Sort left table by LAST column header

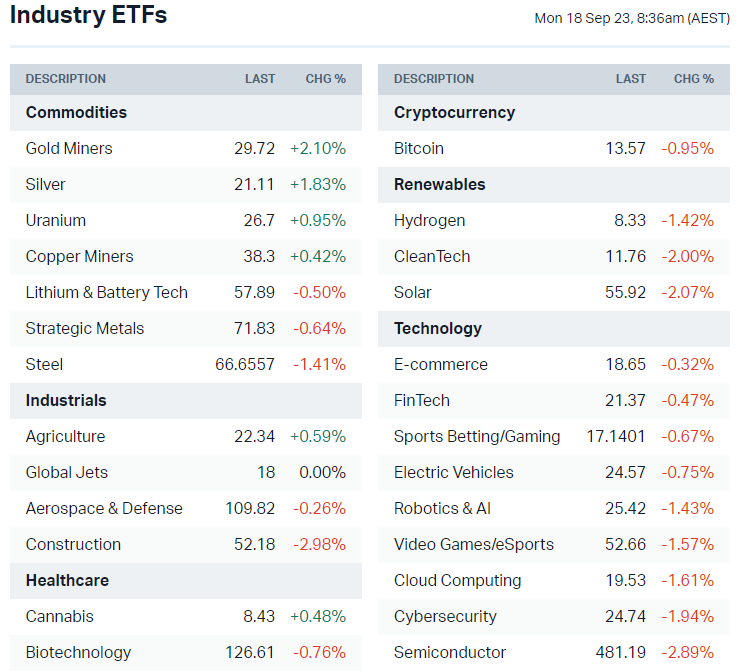260,79
